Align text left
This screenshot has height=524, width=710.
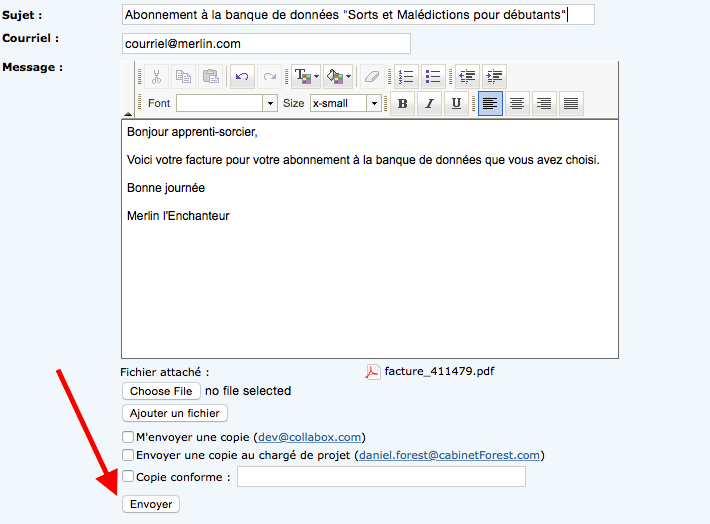point(490,104)
